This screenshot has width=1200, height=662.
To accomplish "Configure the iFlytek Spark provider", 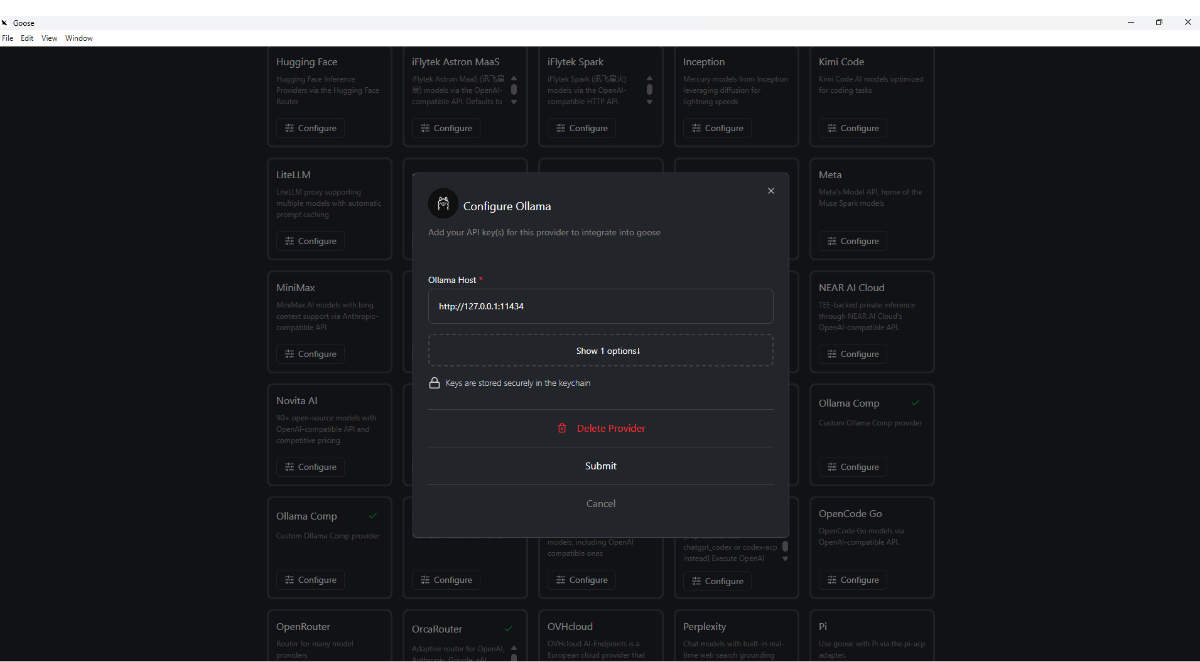I will (x=582, y=128).
